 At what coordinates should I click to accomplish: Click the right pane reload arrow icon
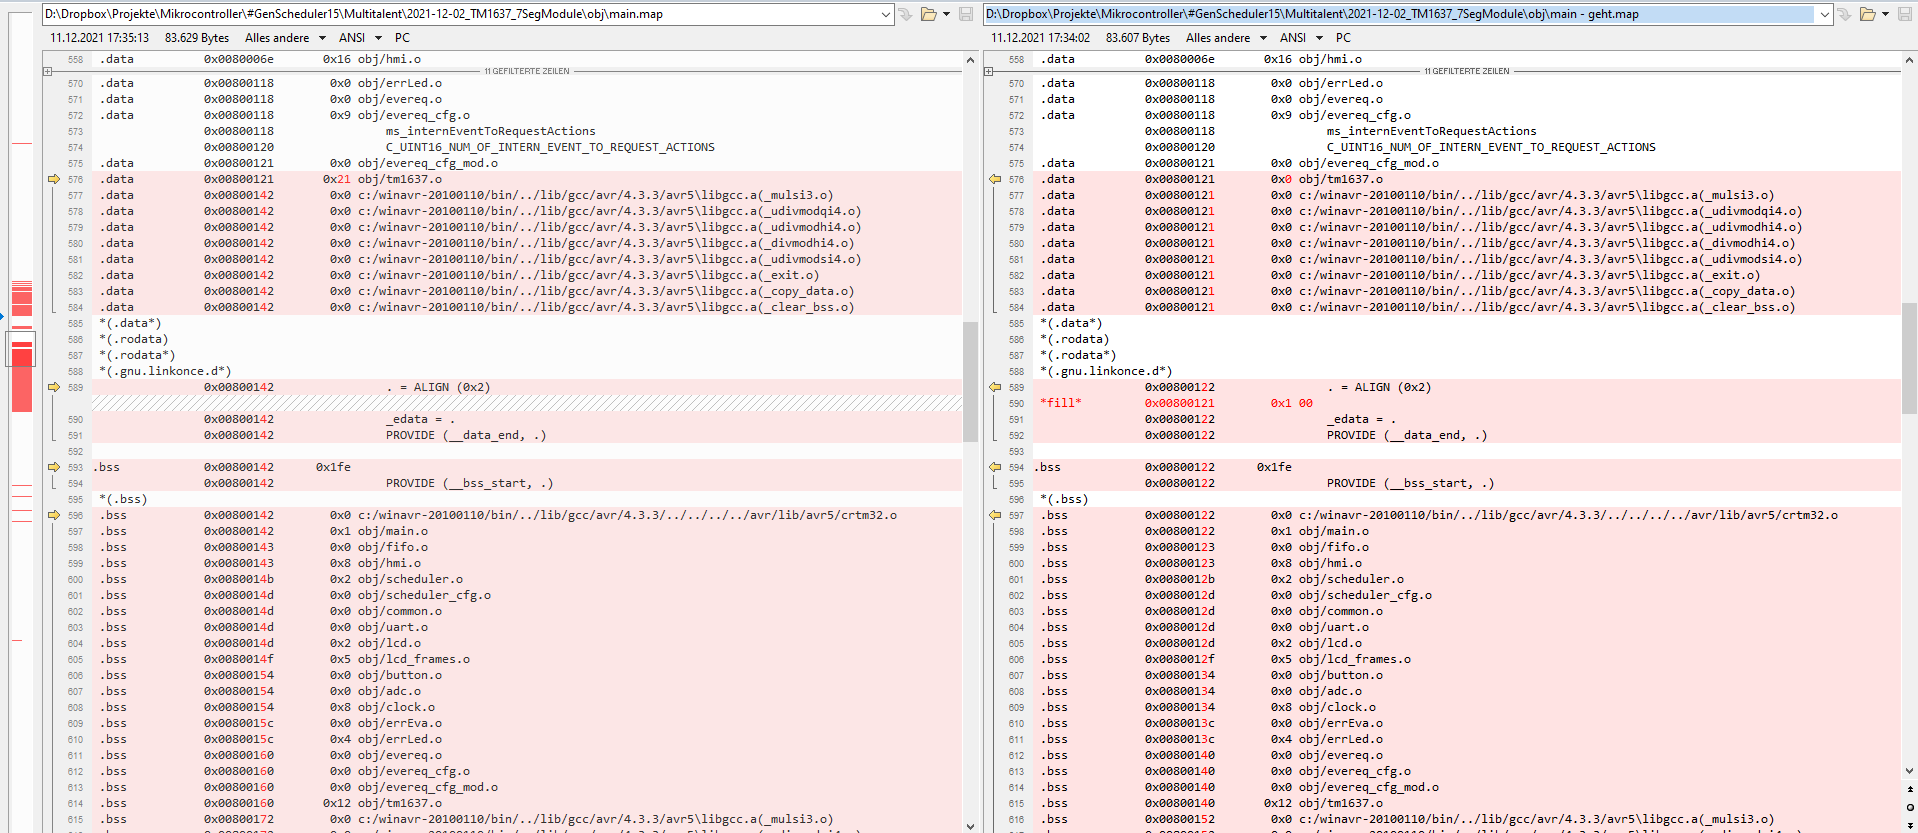point(1844,14)
